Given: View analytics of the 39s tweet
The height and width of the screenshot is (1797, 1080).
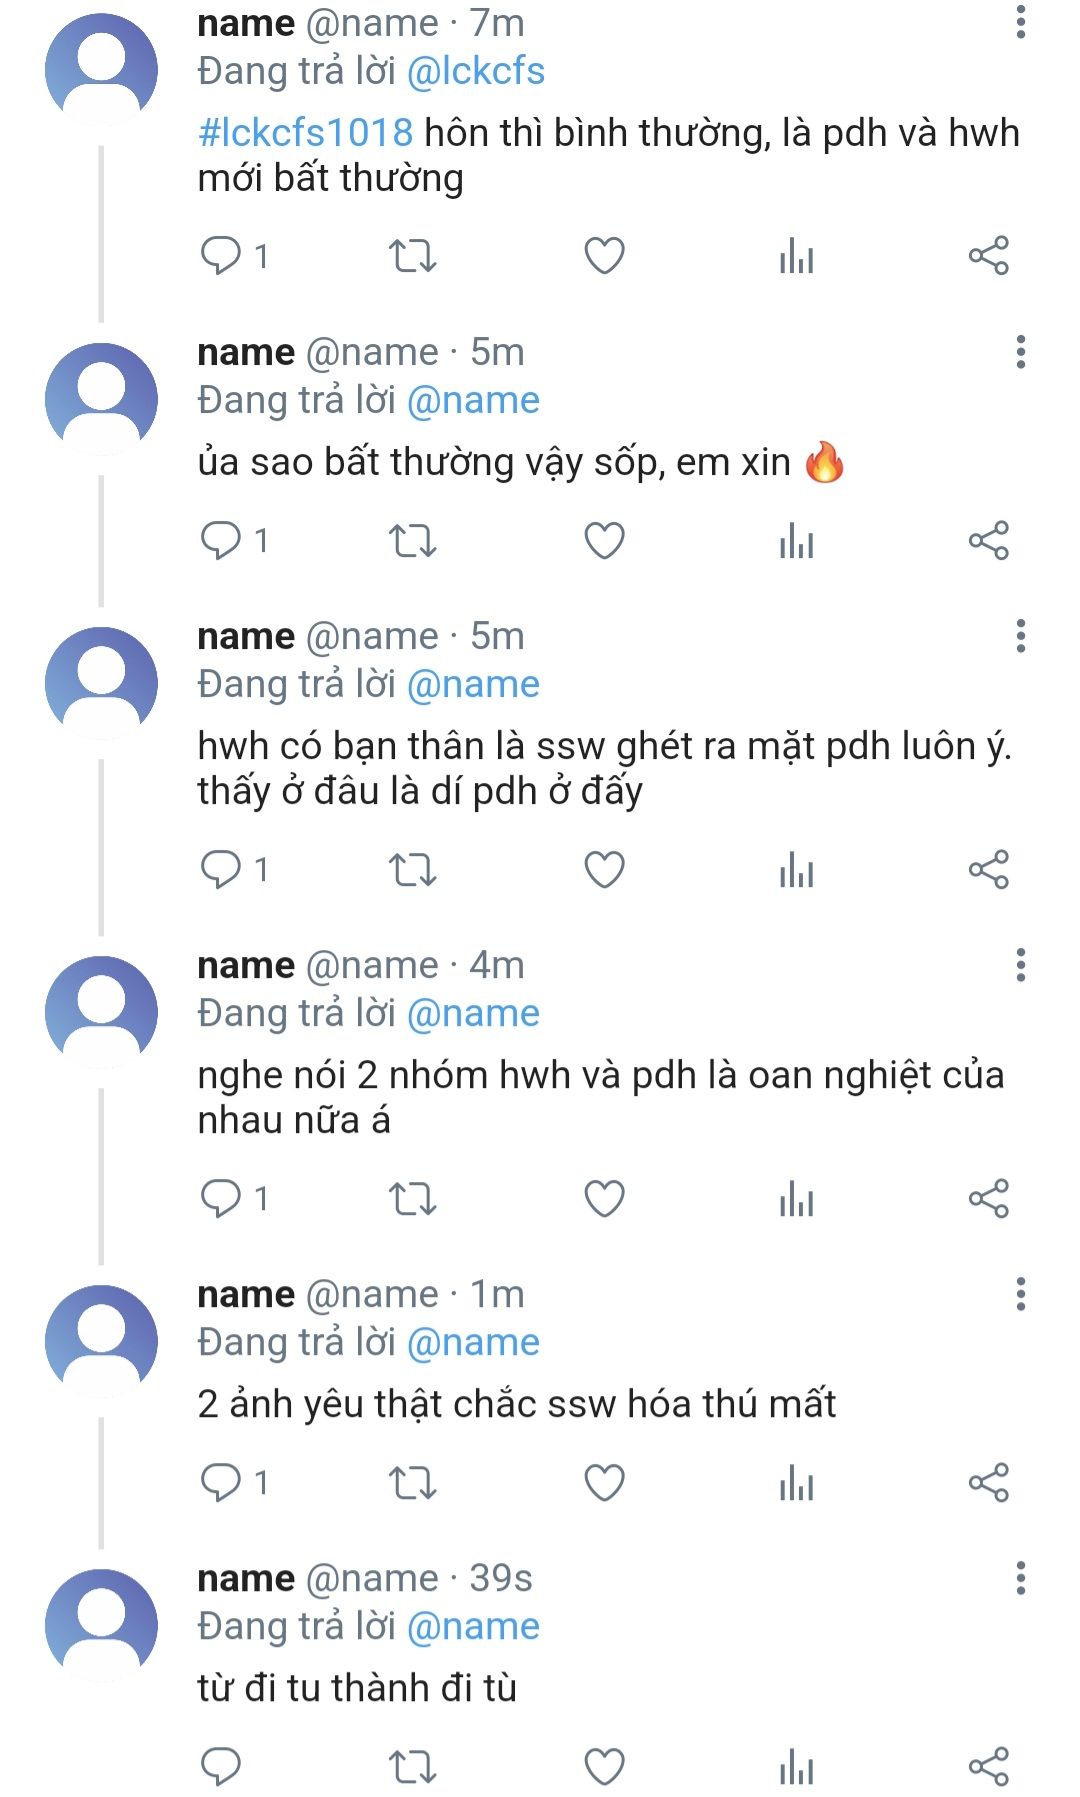Looking at the screenshot, I should (x=796, y=1766).
